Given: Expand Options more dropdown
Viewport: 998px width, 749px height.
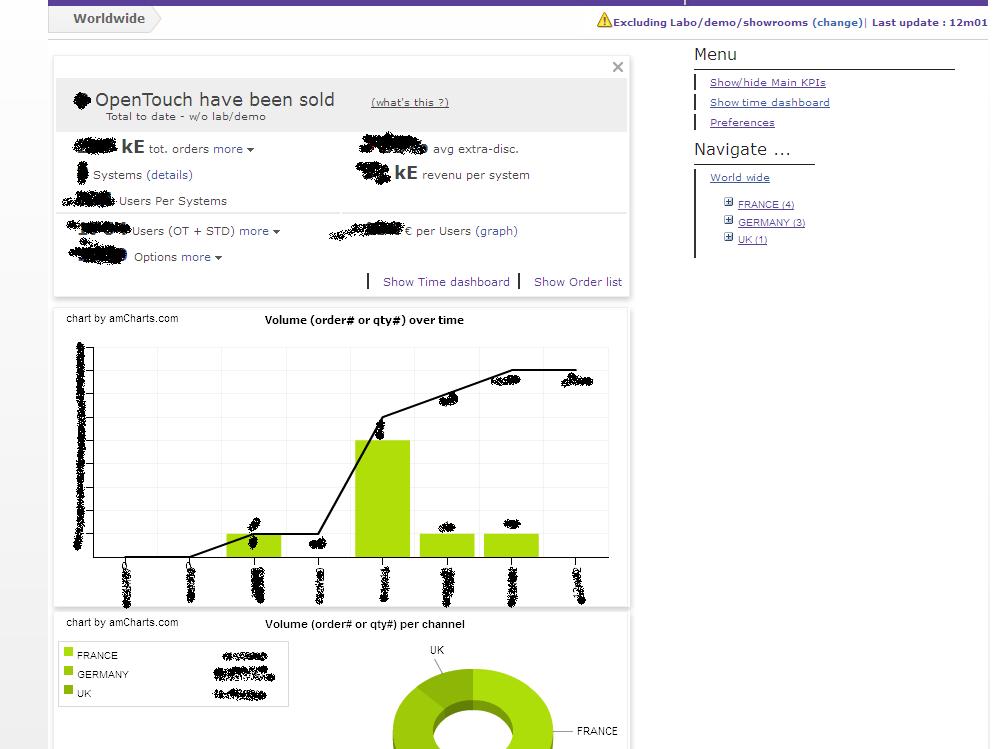Looking at the screenshot, I should click(201, 257).
